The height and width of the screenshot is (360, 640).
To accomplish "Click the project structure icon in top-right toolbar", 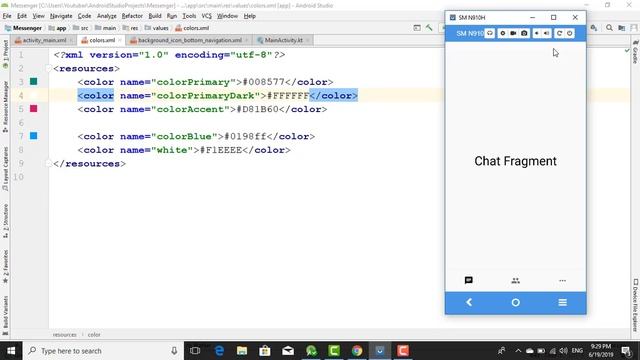I will 621,28.
